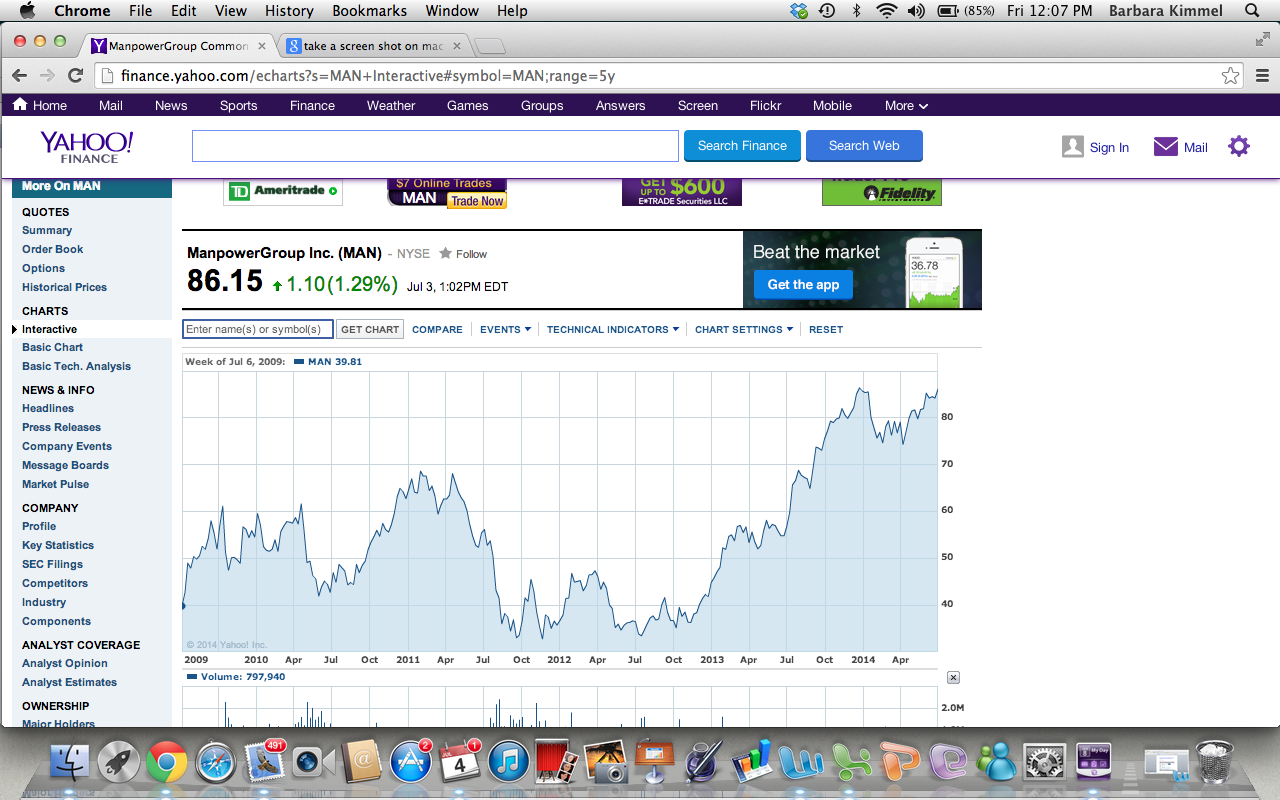Expand the More menu in Yahoo navbar
1280x800 pixels.
tap(906, 105)
